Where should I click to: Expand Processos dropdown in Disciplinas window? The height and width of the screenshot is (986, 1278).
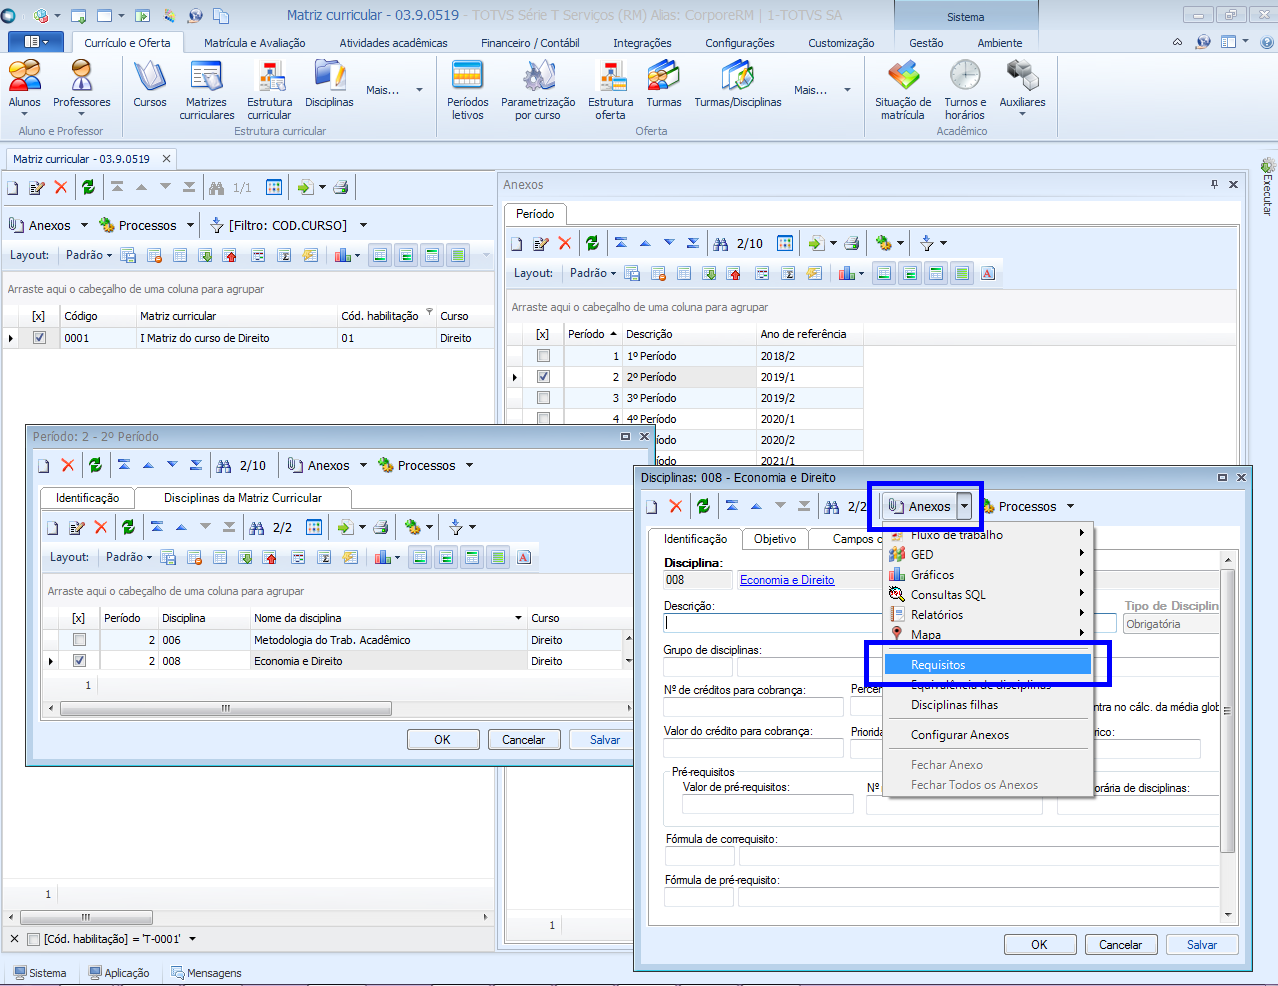(1070, 506)
